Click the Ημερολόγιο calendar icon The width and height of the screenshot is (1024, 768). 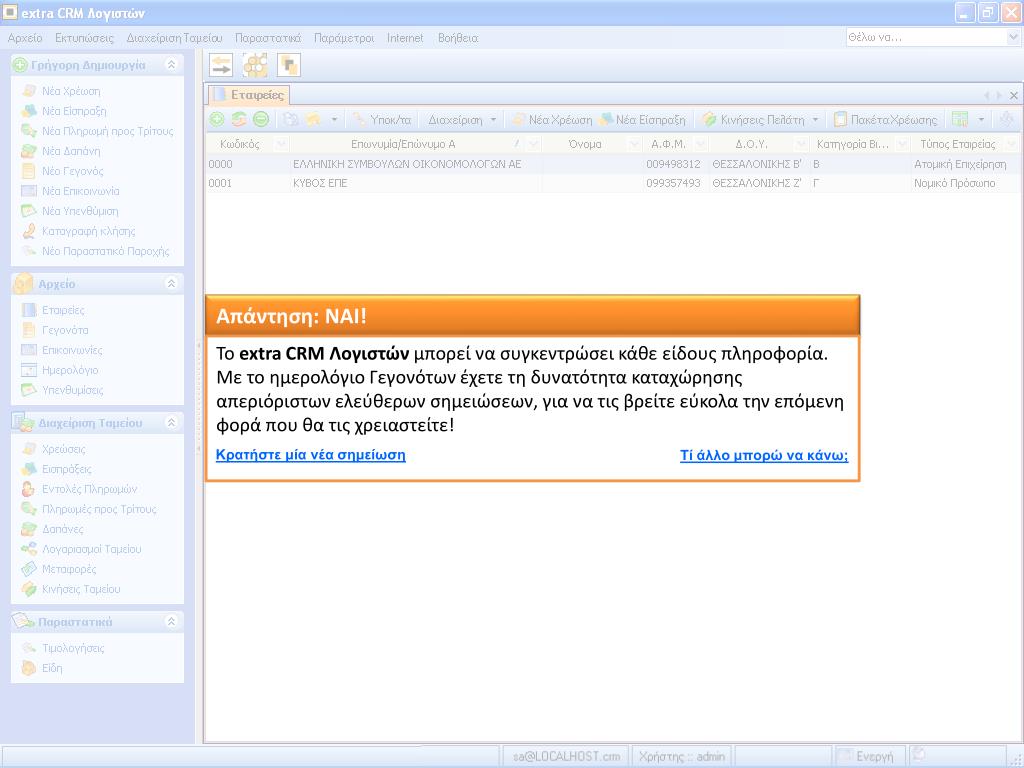pyautogui.click(x=29, y=370)
